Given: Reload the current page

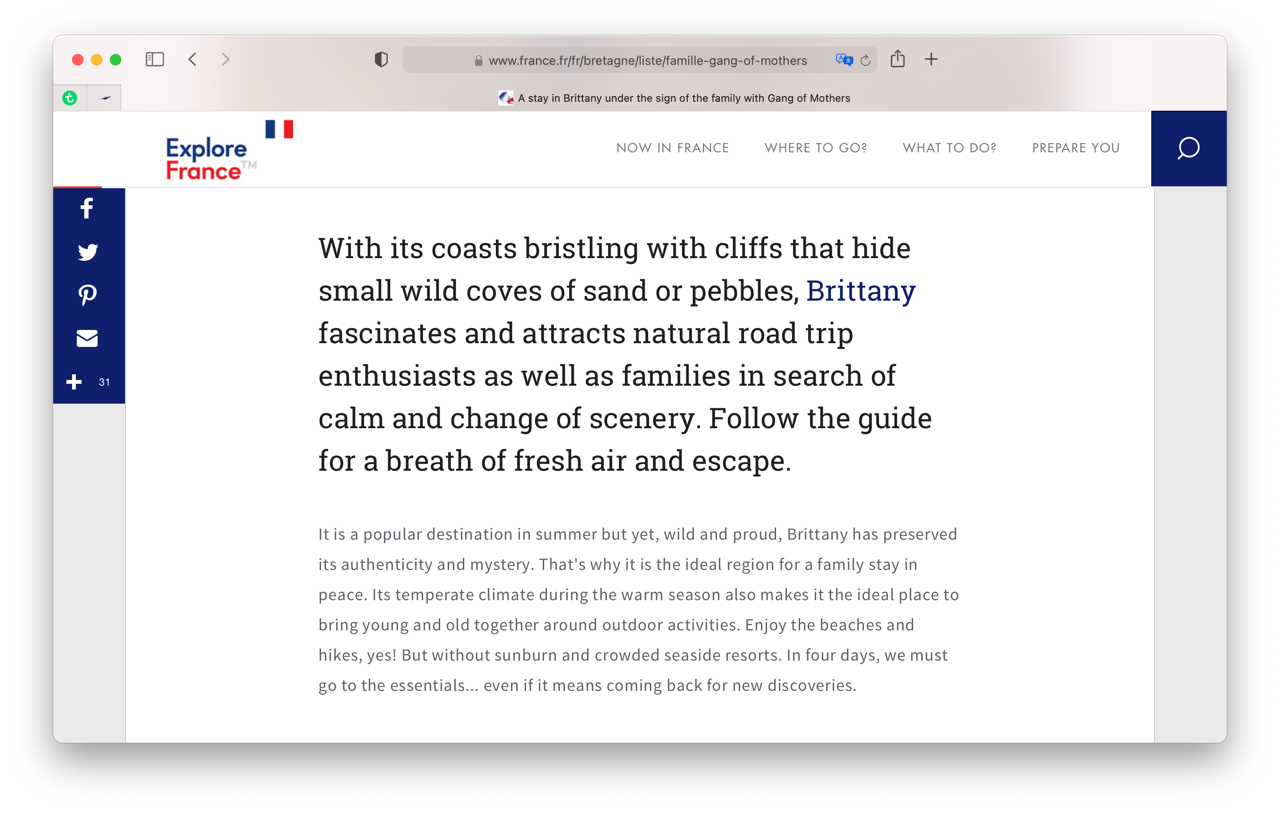Looking at the screenshot, I should click(x=866, y=60).
